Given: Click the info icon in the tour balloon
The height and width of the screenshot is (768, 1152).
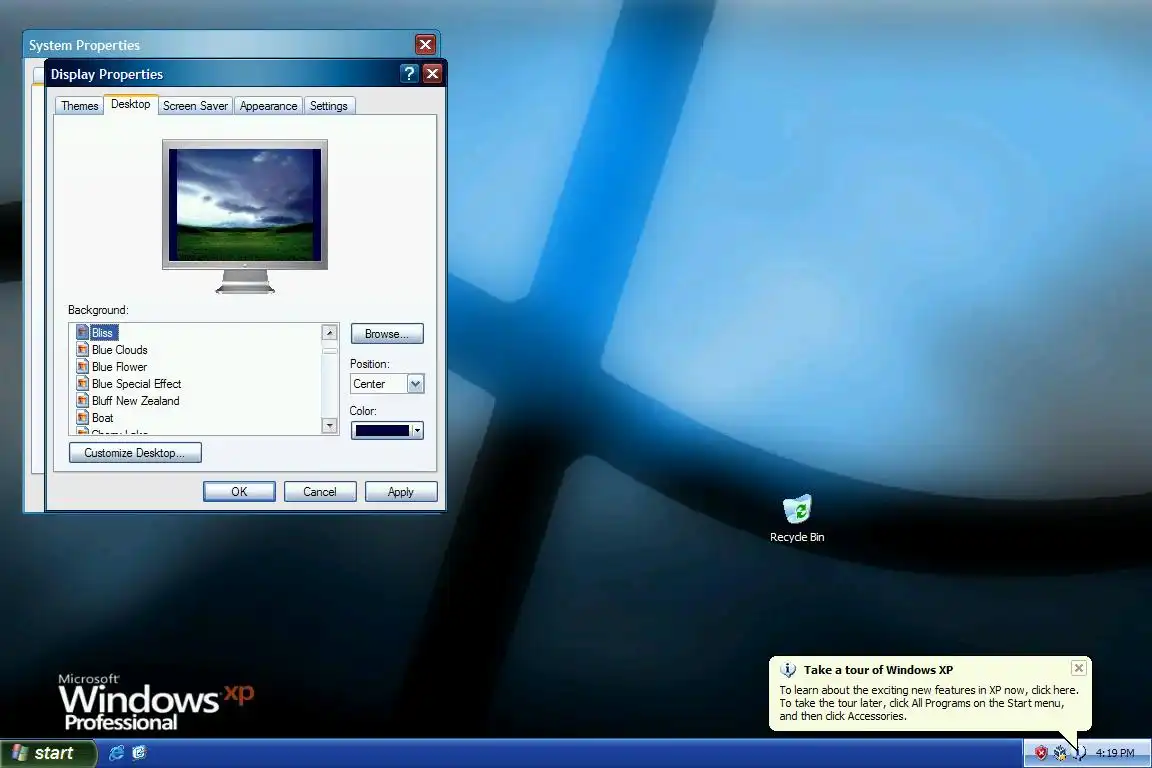Looking at the screenshot, I should point(788,670).
